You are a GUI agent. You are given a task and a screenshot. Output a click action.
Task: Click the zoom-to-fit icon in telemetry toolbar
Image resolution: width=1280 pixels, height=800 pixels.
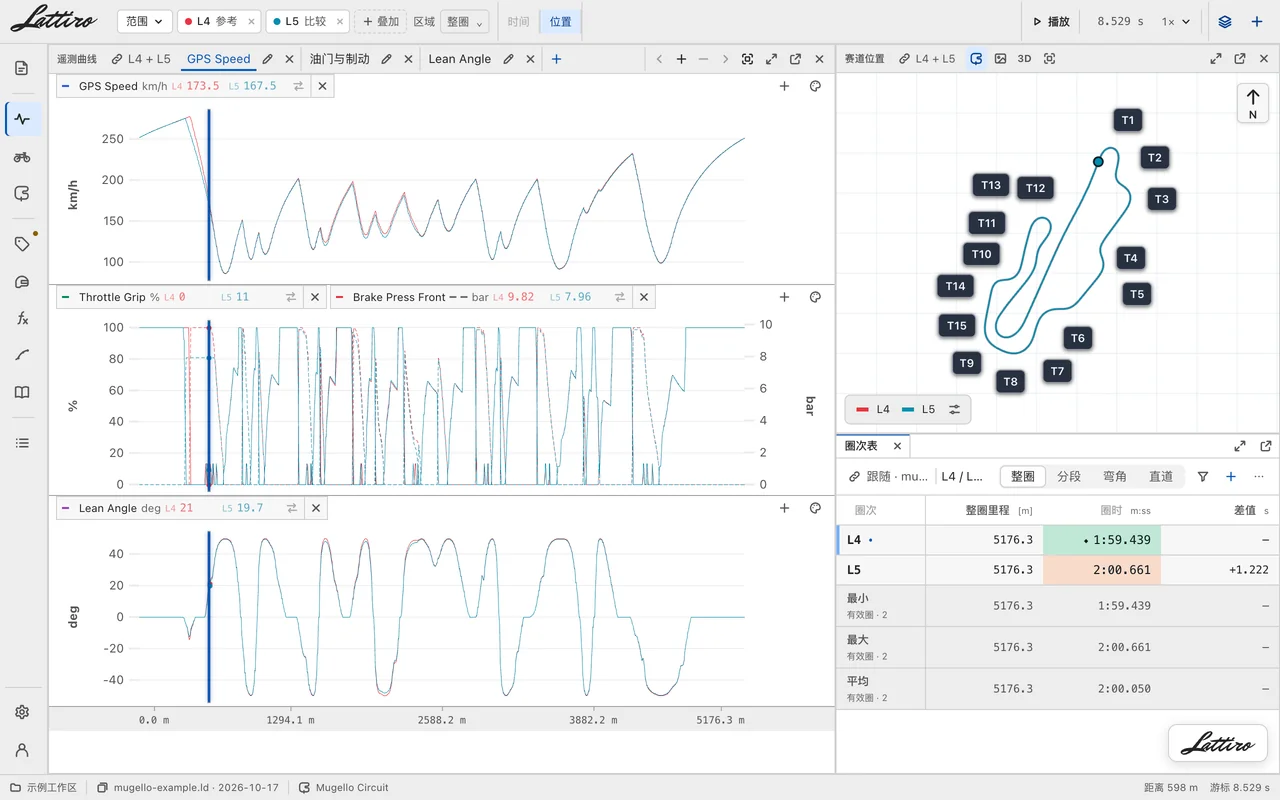[747, 59]
